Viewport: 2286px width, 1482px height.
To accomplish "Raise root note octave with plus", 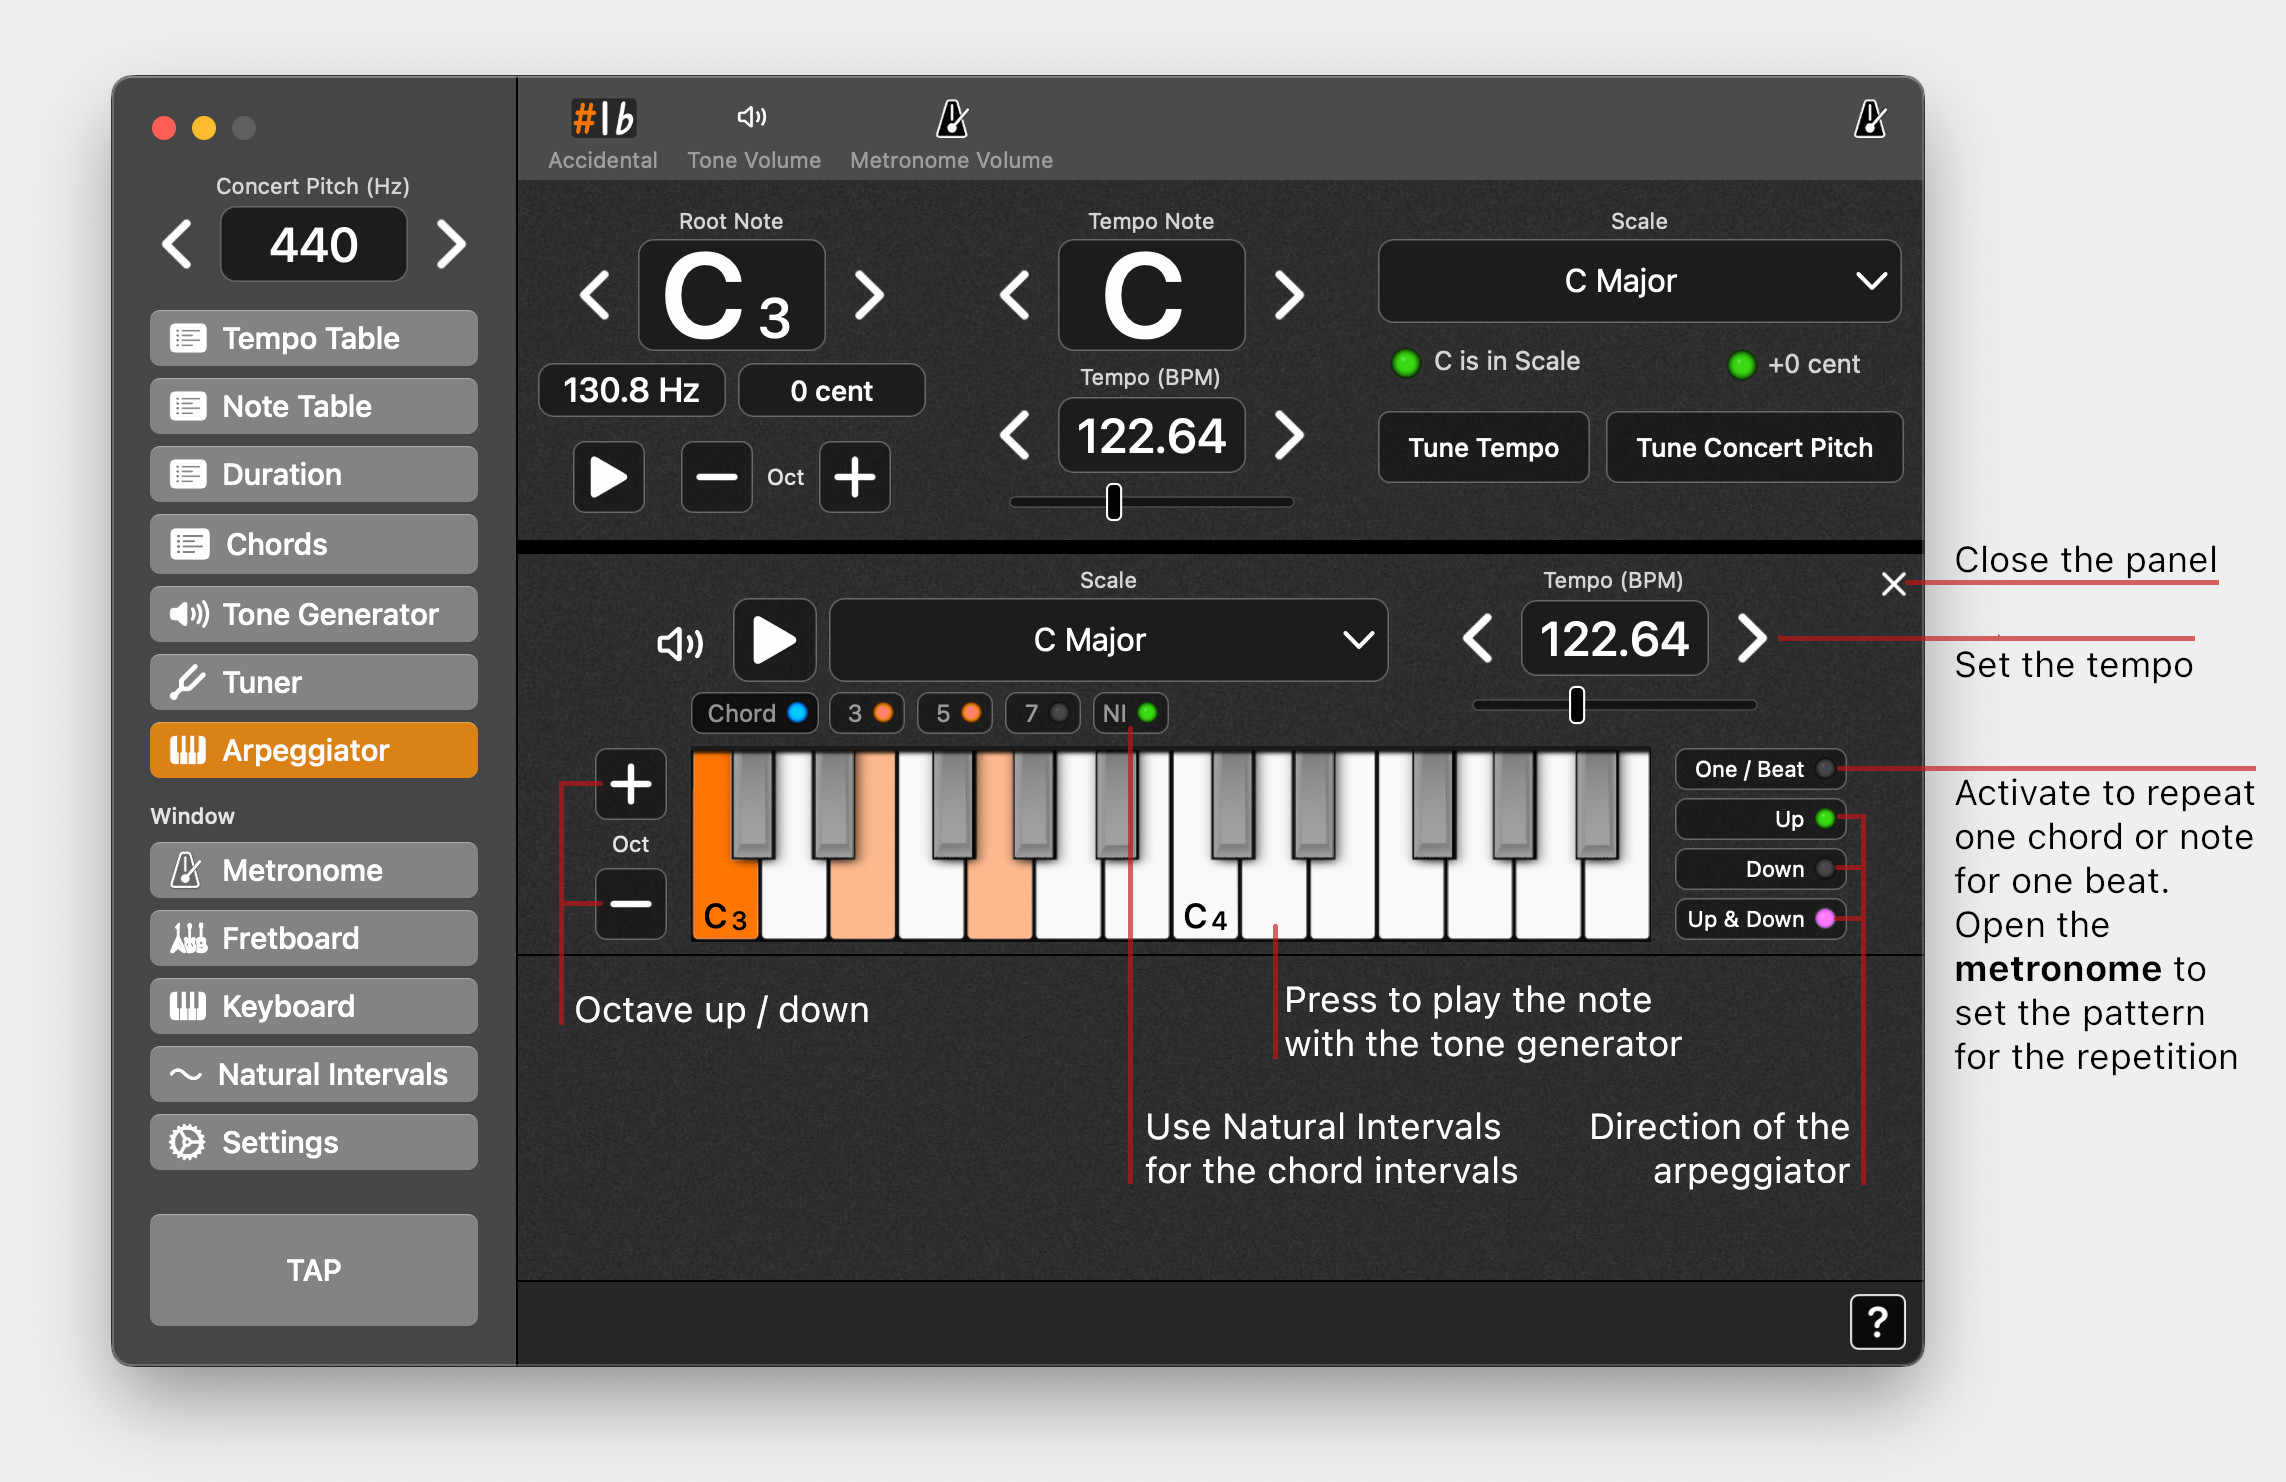I will click(x=855, y=477).
